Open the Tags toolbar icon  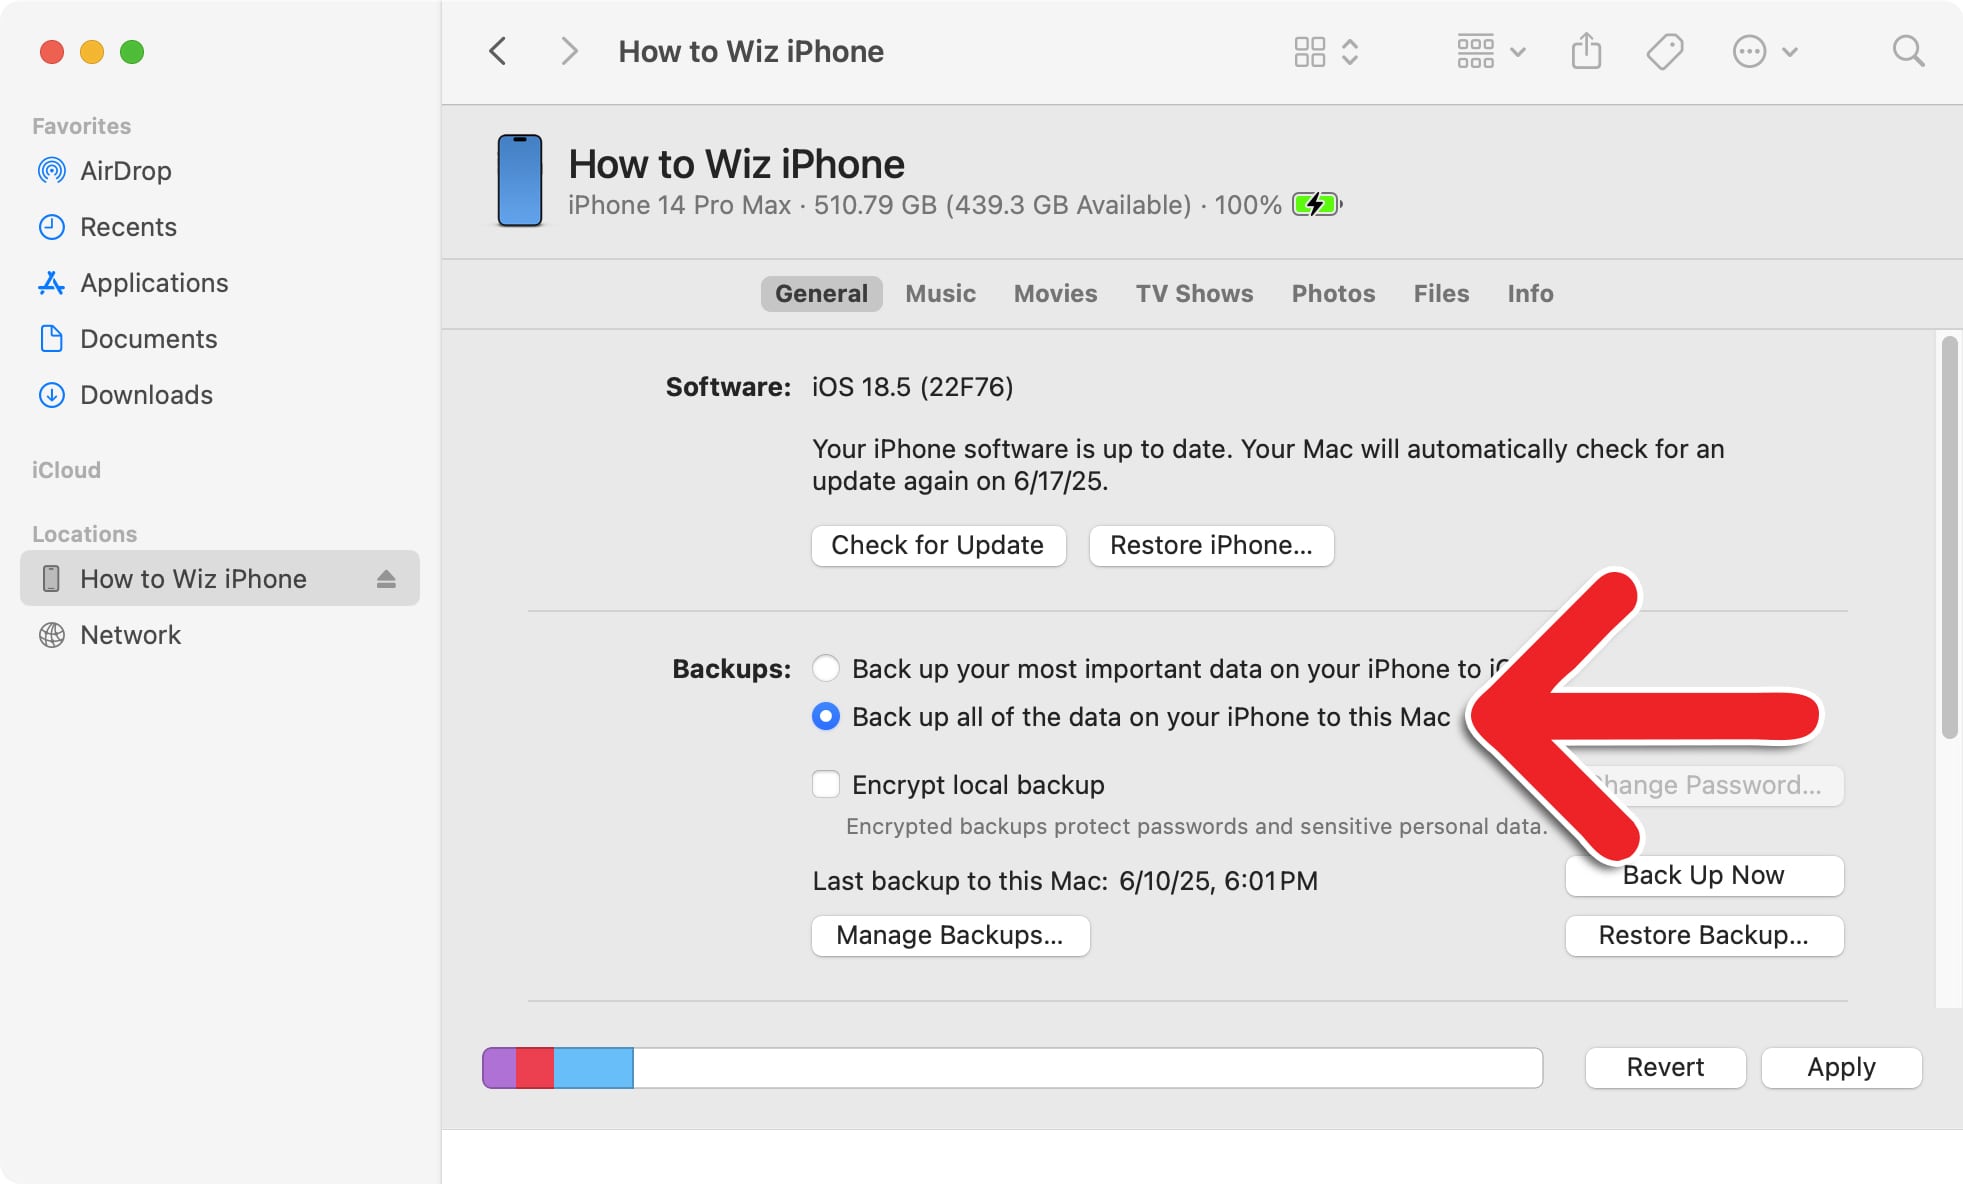click(x=1665, y=50)
